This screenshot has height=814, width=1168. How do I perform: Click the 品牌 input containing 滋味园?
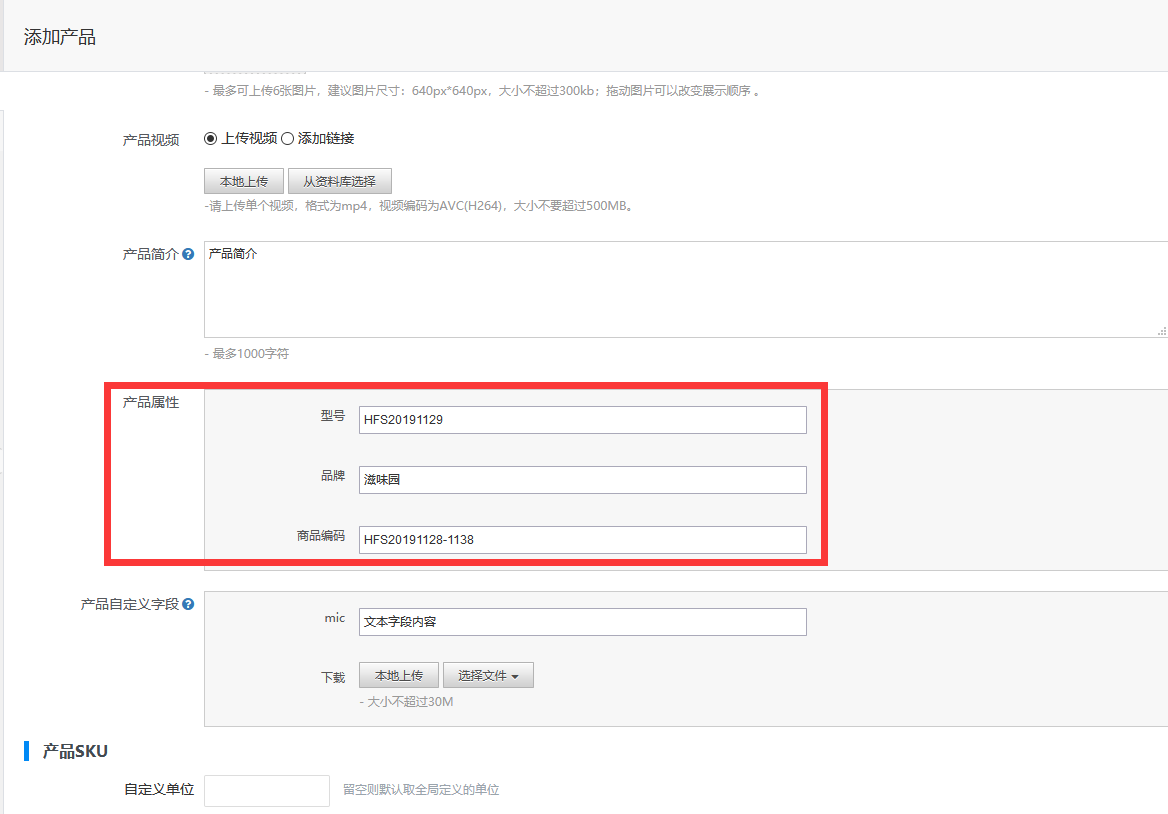pos(582,480)
